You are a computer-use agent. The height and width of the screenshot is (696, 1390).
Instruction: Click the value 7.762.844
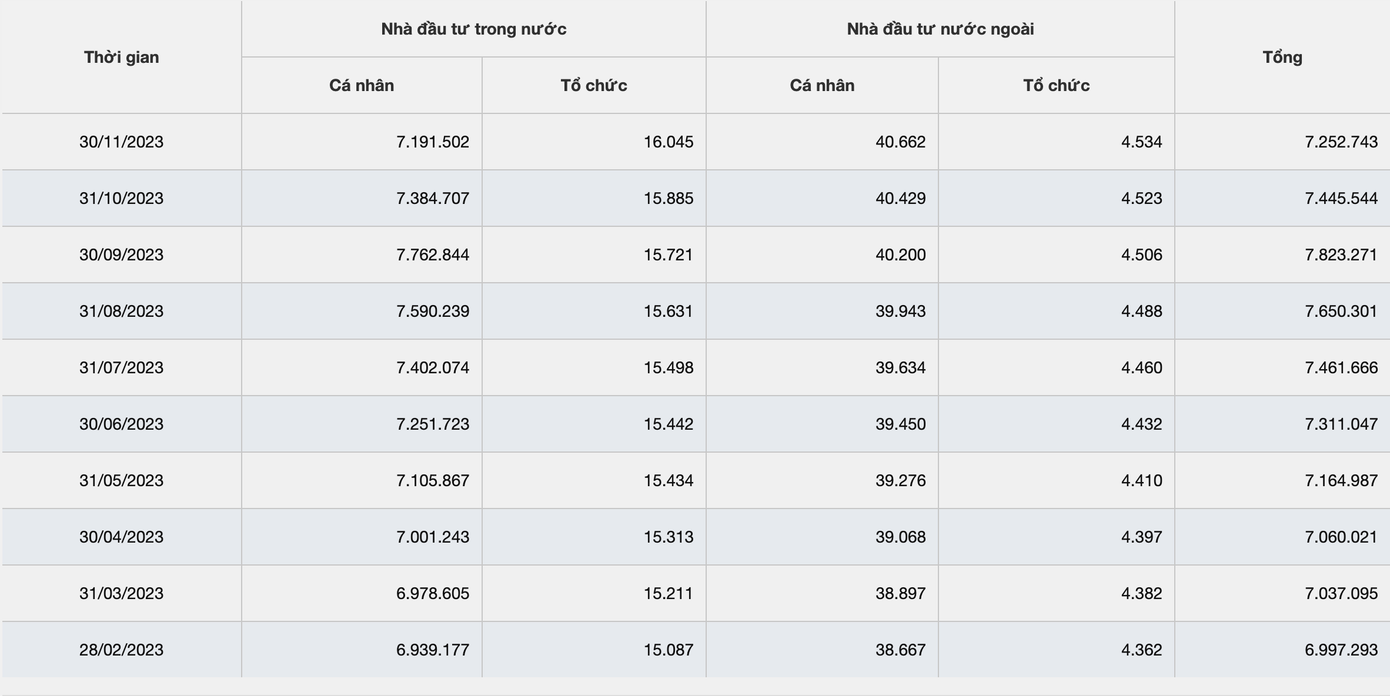432,255
